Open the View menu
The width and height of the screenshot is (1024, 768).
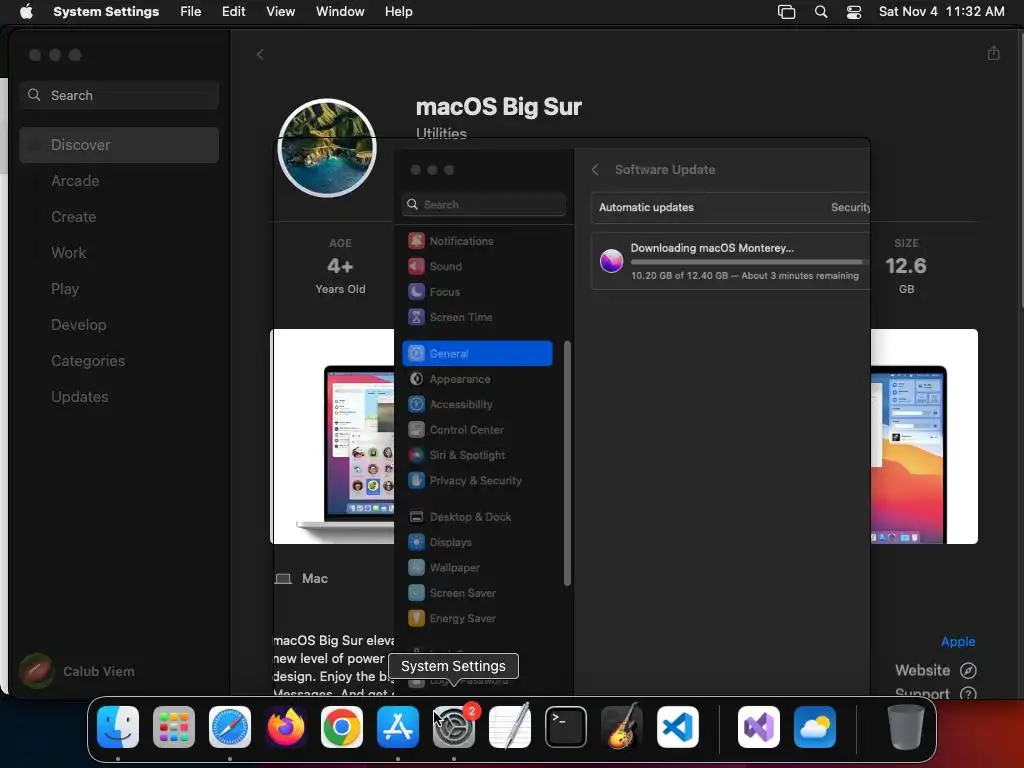tap(280, 11)
